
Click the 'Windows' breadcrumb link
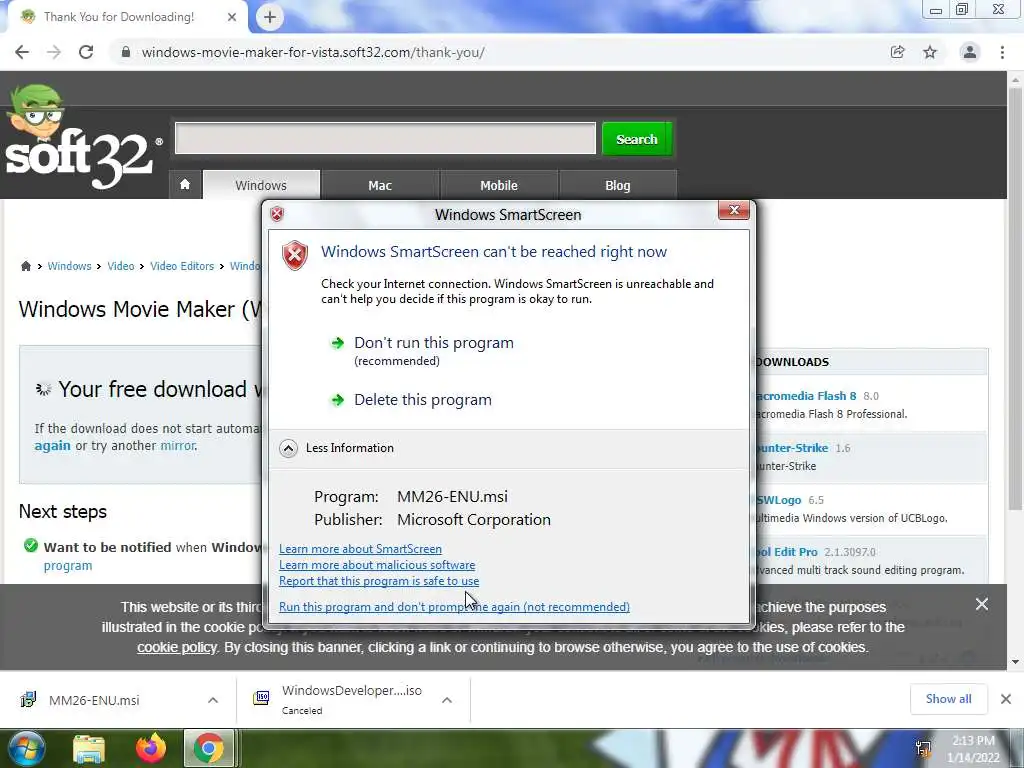tap(69, 266)
